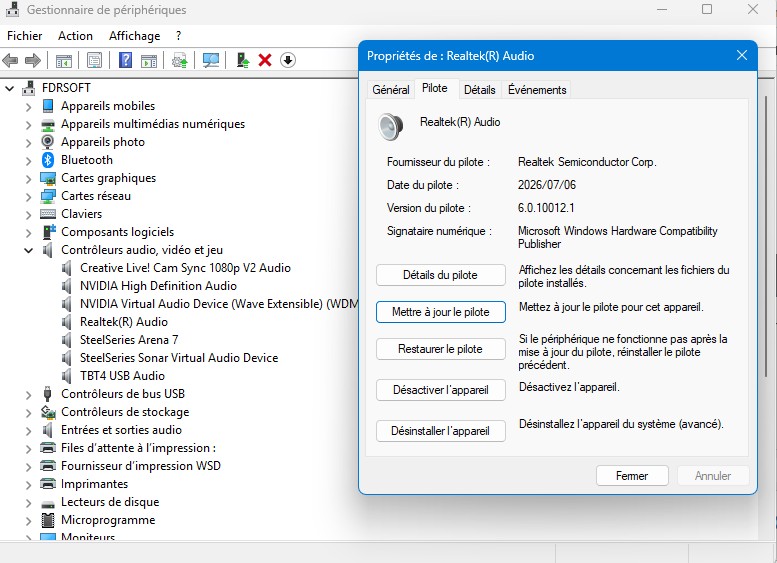This screenshot has height=563, width=777.
Task: Expand the Appareils mobiles chevron
Action: coord(29,107)
